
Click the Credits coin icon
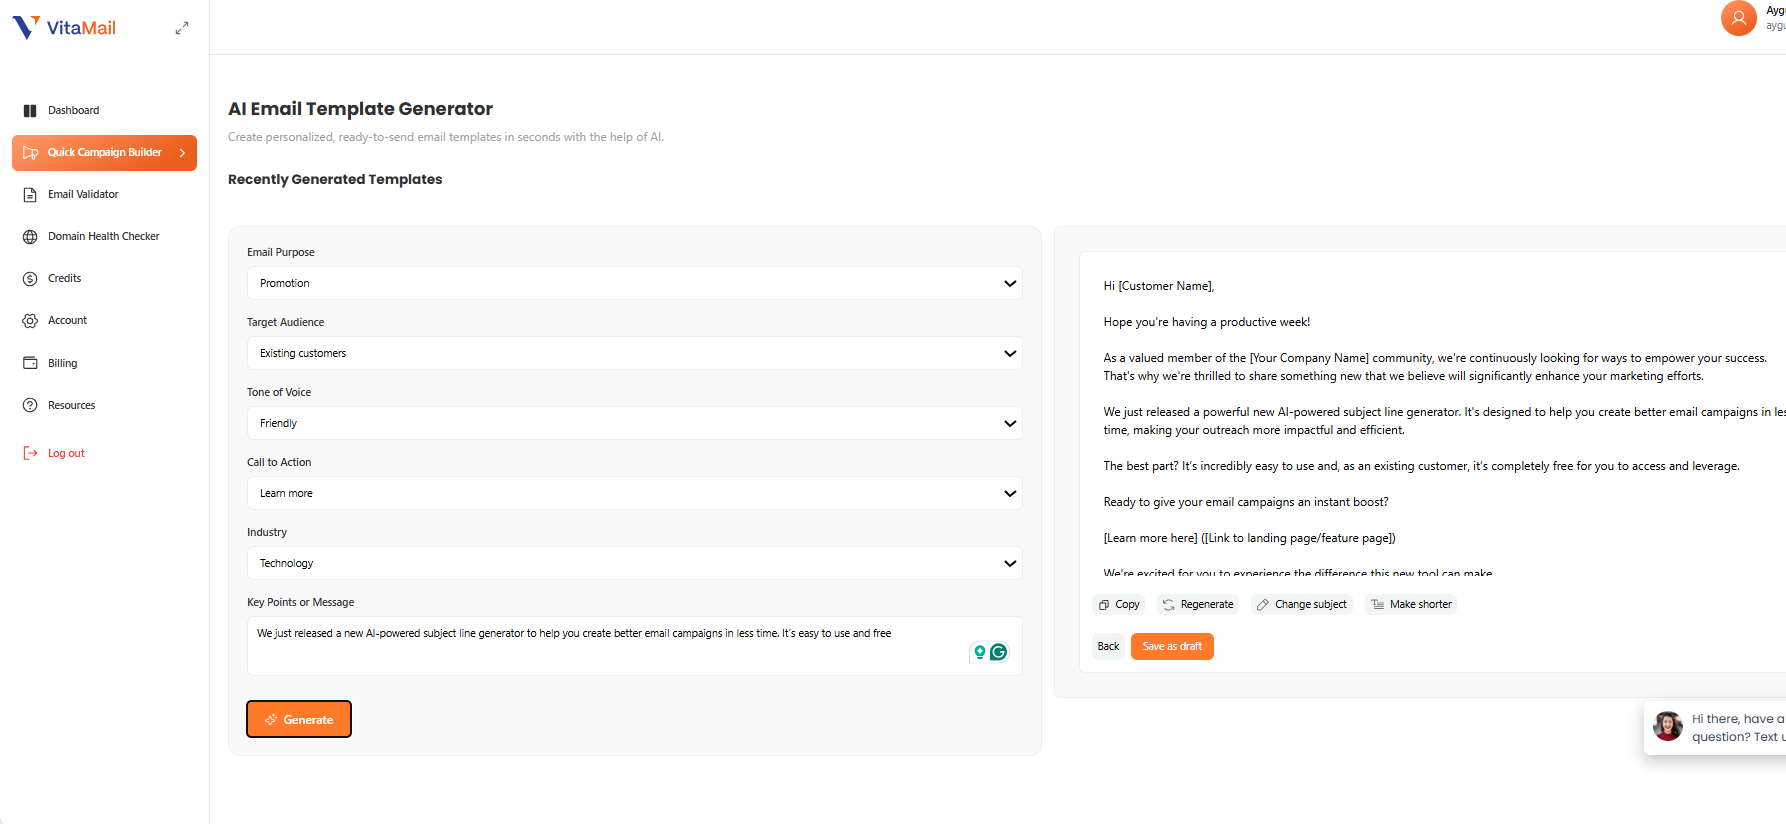tap(30, 279)
